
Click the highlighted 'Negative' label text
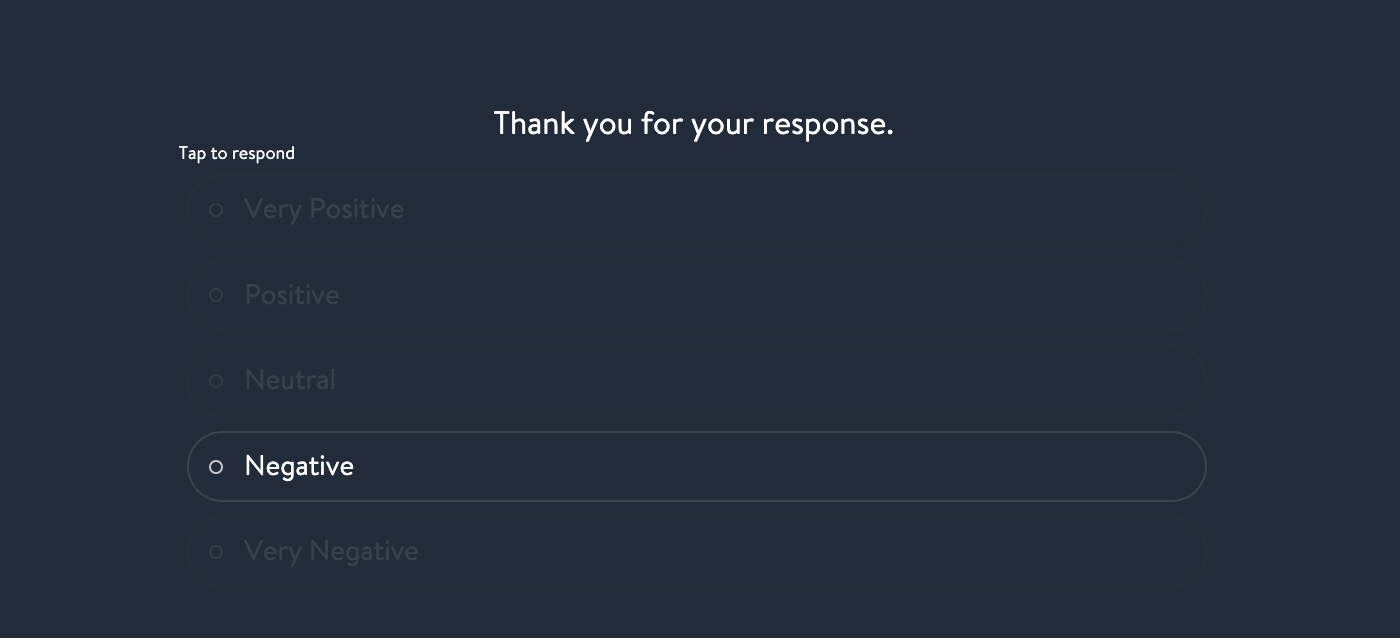(299, 466)
